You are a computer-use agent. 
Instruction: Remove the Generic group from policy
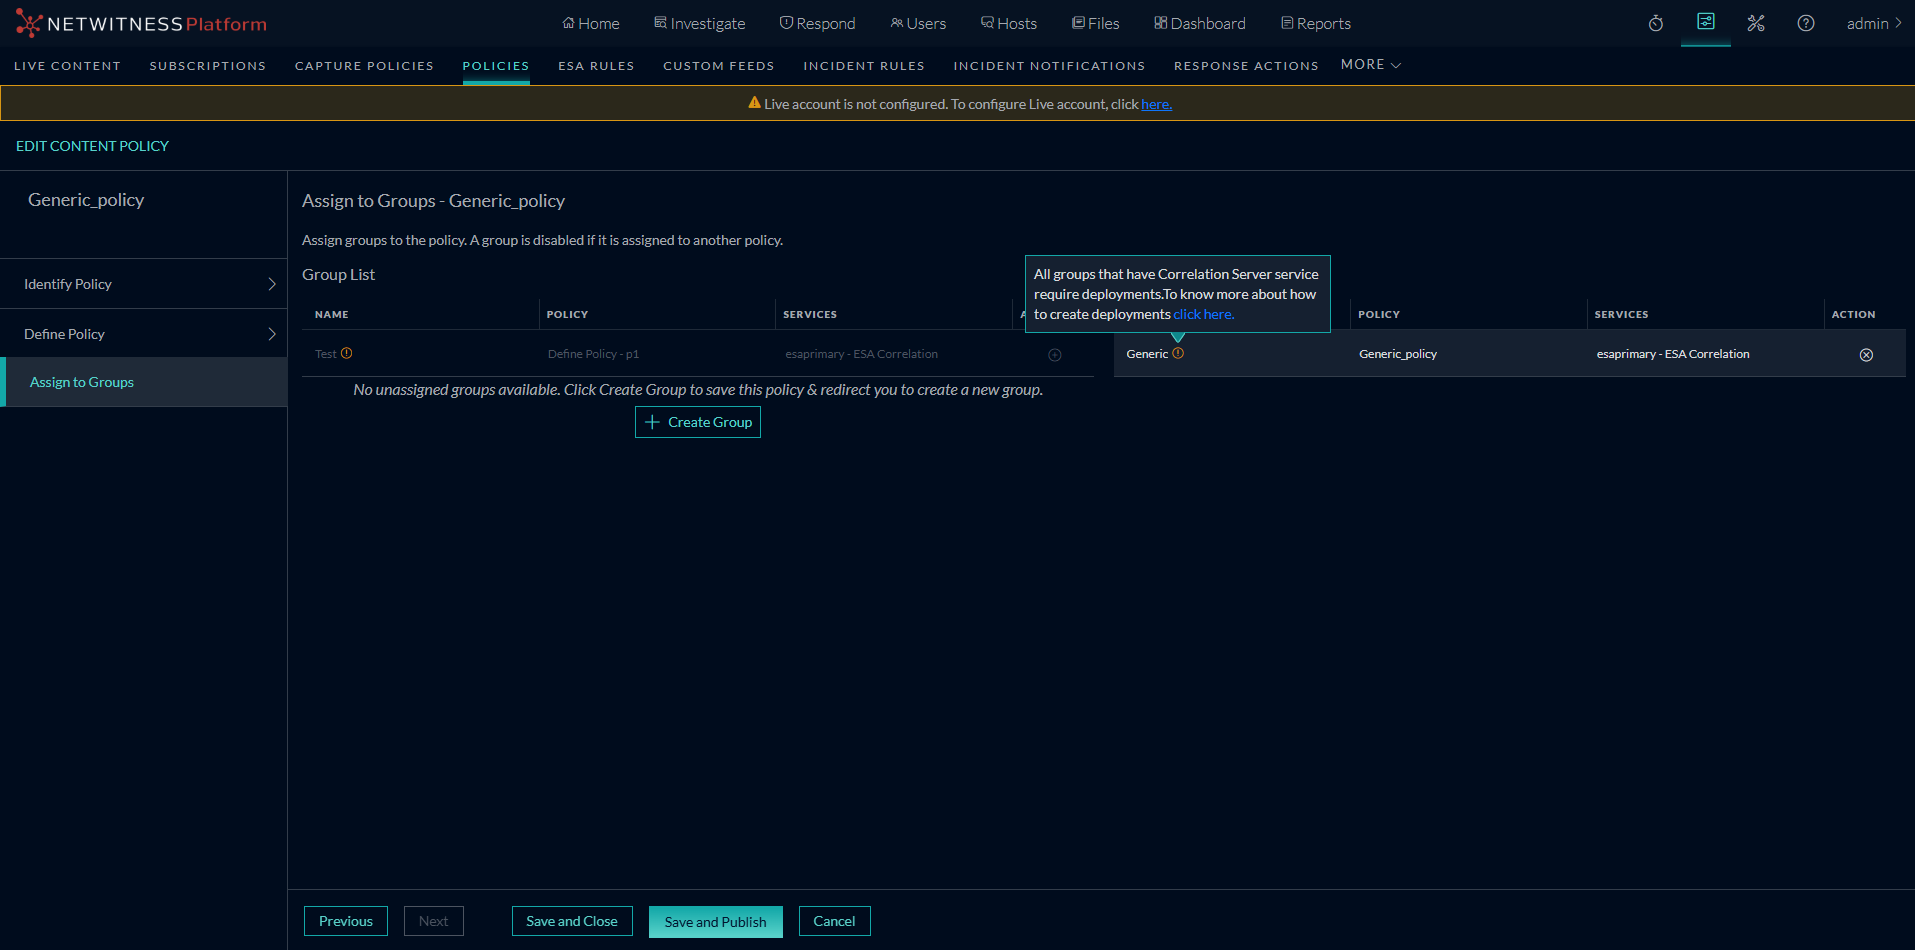coord(1866,355)
